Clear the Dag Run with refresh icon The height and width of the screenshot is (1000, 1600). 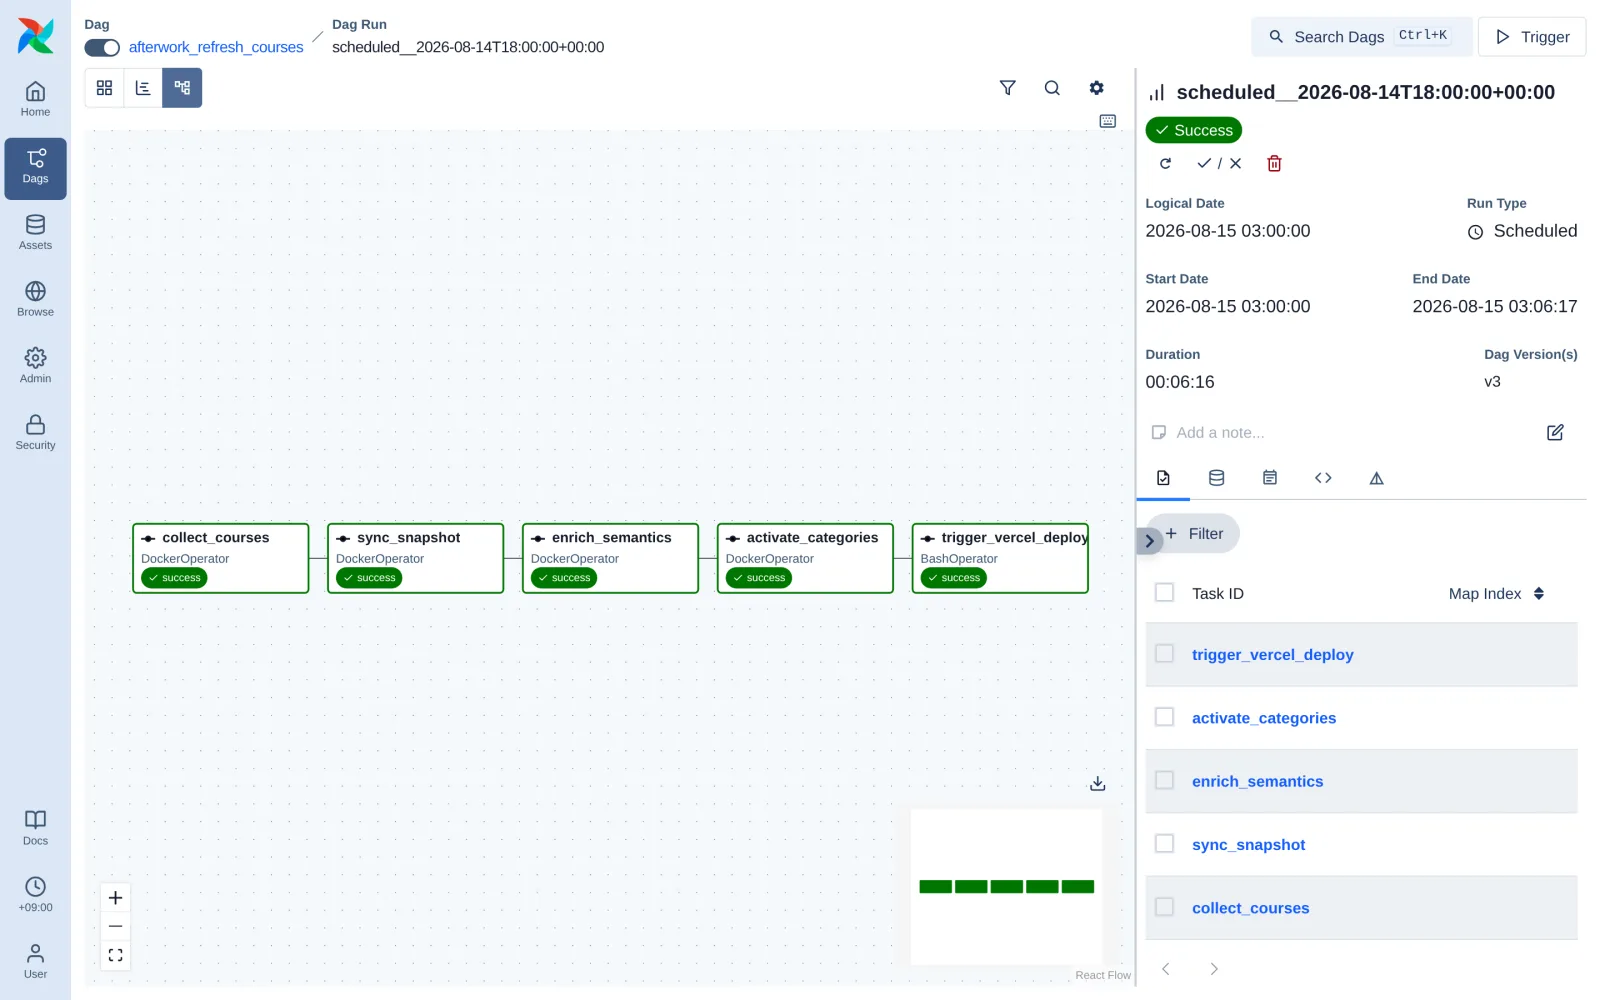pos(1165,164)
